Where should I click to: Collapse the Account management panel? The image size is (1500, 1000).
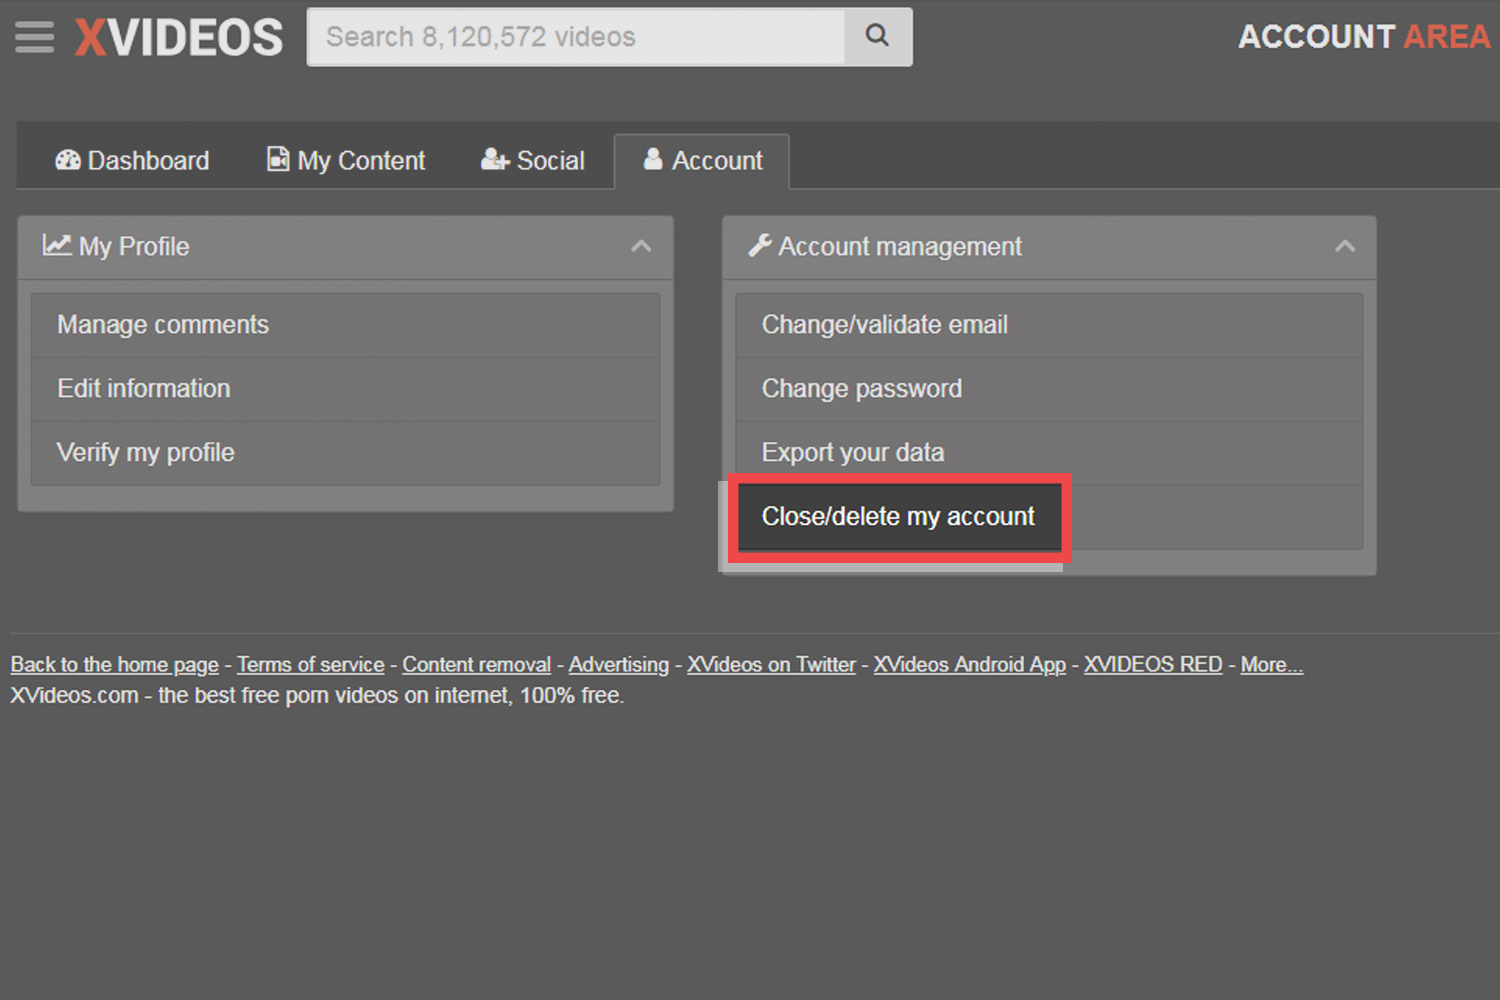[x=1345, y=247]
